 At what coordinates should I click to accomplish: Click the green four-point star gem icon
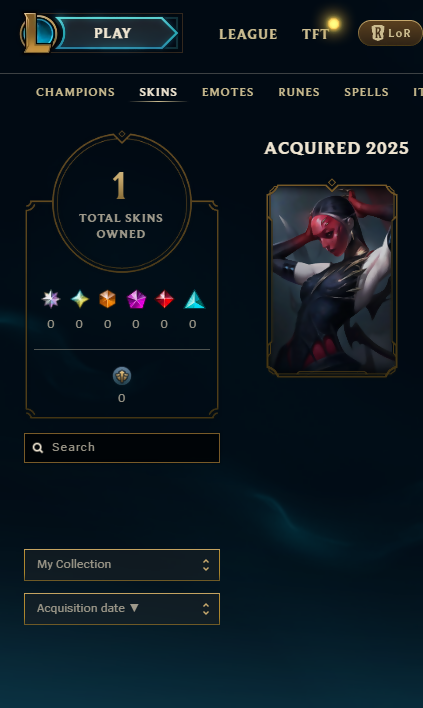coord(79,299)
